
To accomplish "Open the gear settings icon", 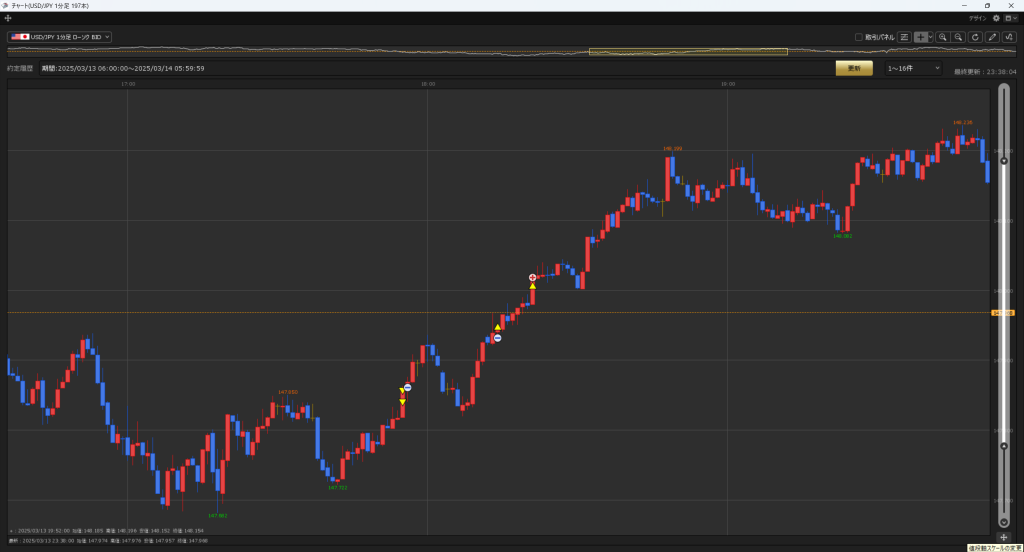I will coord(996,18).
